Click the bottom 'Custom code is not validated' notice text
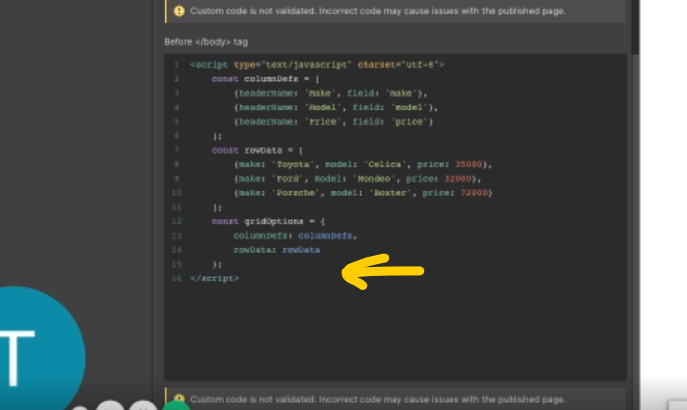Screen dimensions: 687x410 pyautogui.click(x=378, y=399)
